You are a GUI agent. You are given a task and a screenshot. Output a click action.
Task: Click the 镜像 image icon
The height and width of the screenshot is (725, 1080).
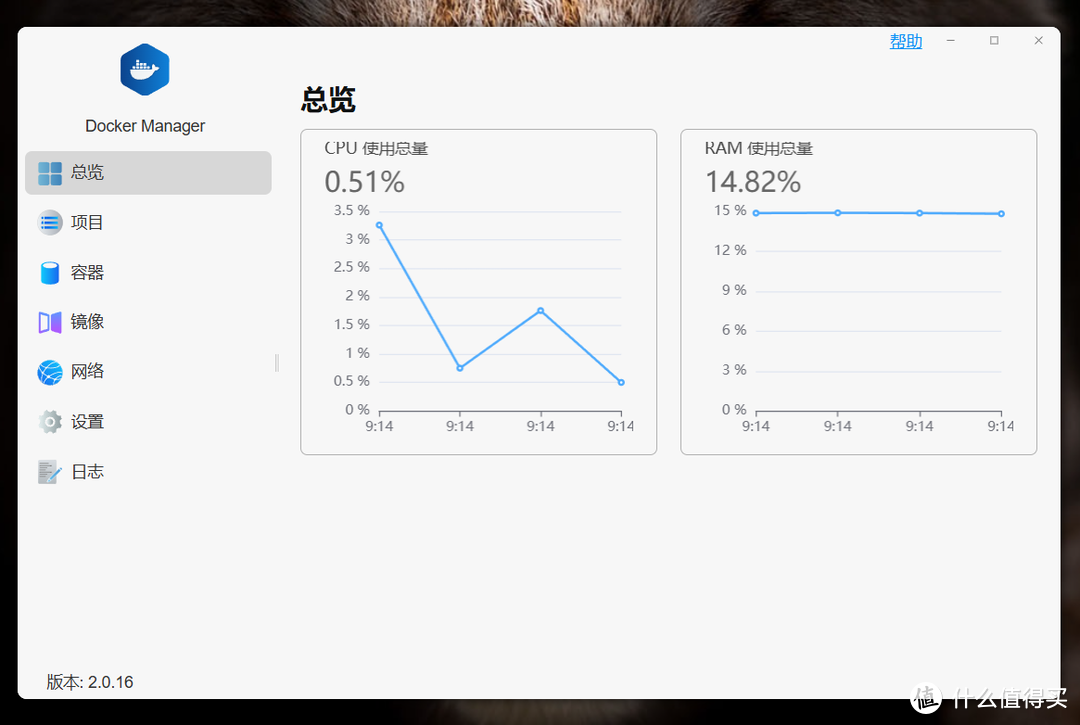pos(50,322)
